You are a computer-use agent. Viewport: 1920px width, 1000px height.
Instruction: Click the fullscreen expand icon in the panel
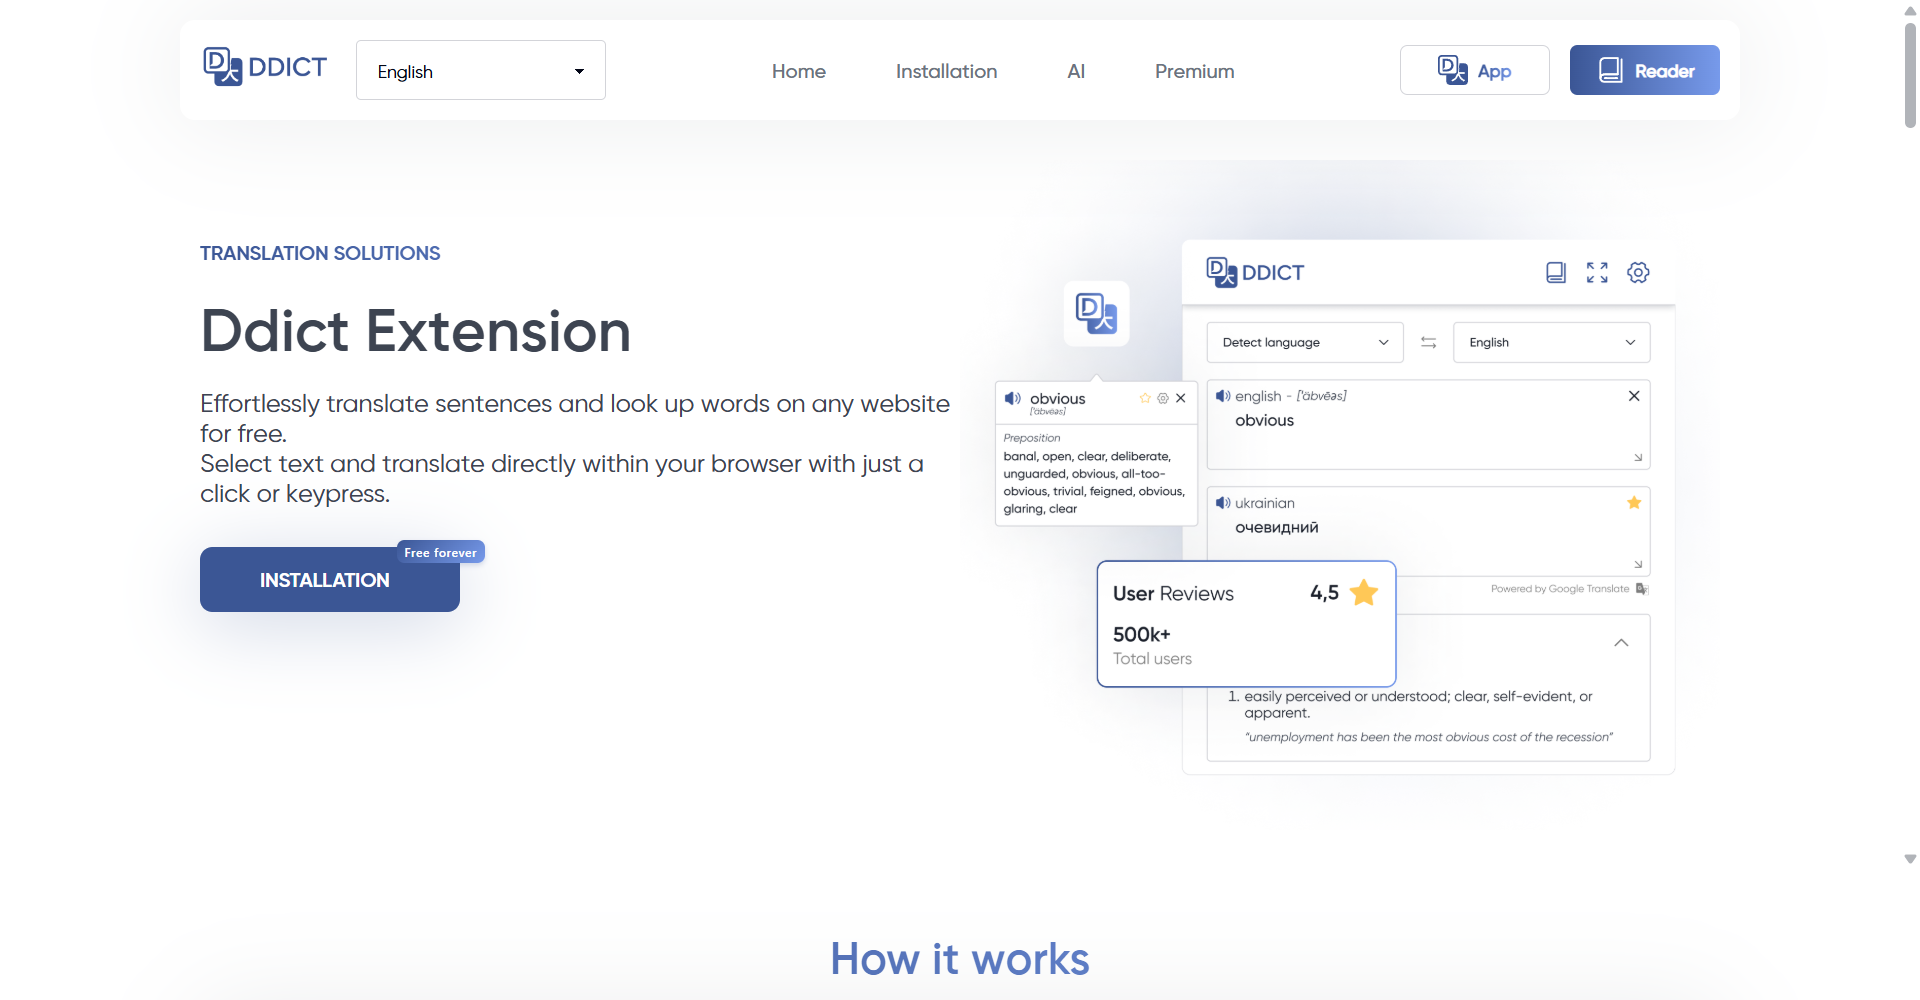click(x=1598, y=272)
